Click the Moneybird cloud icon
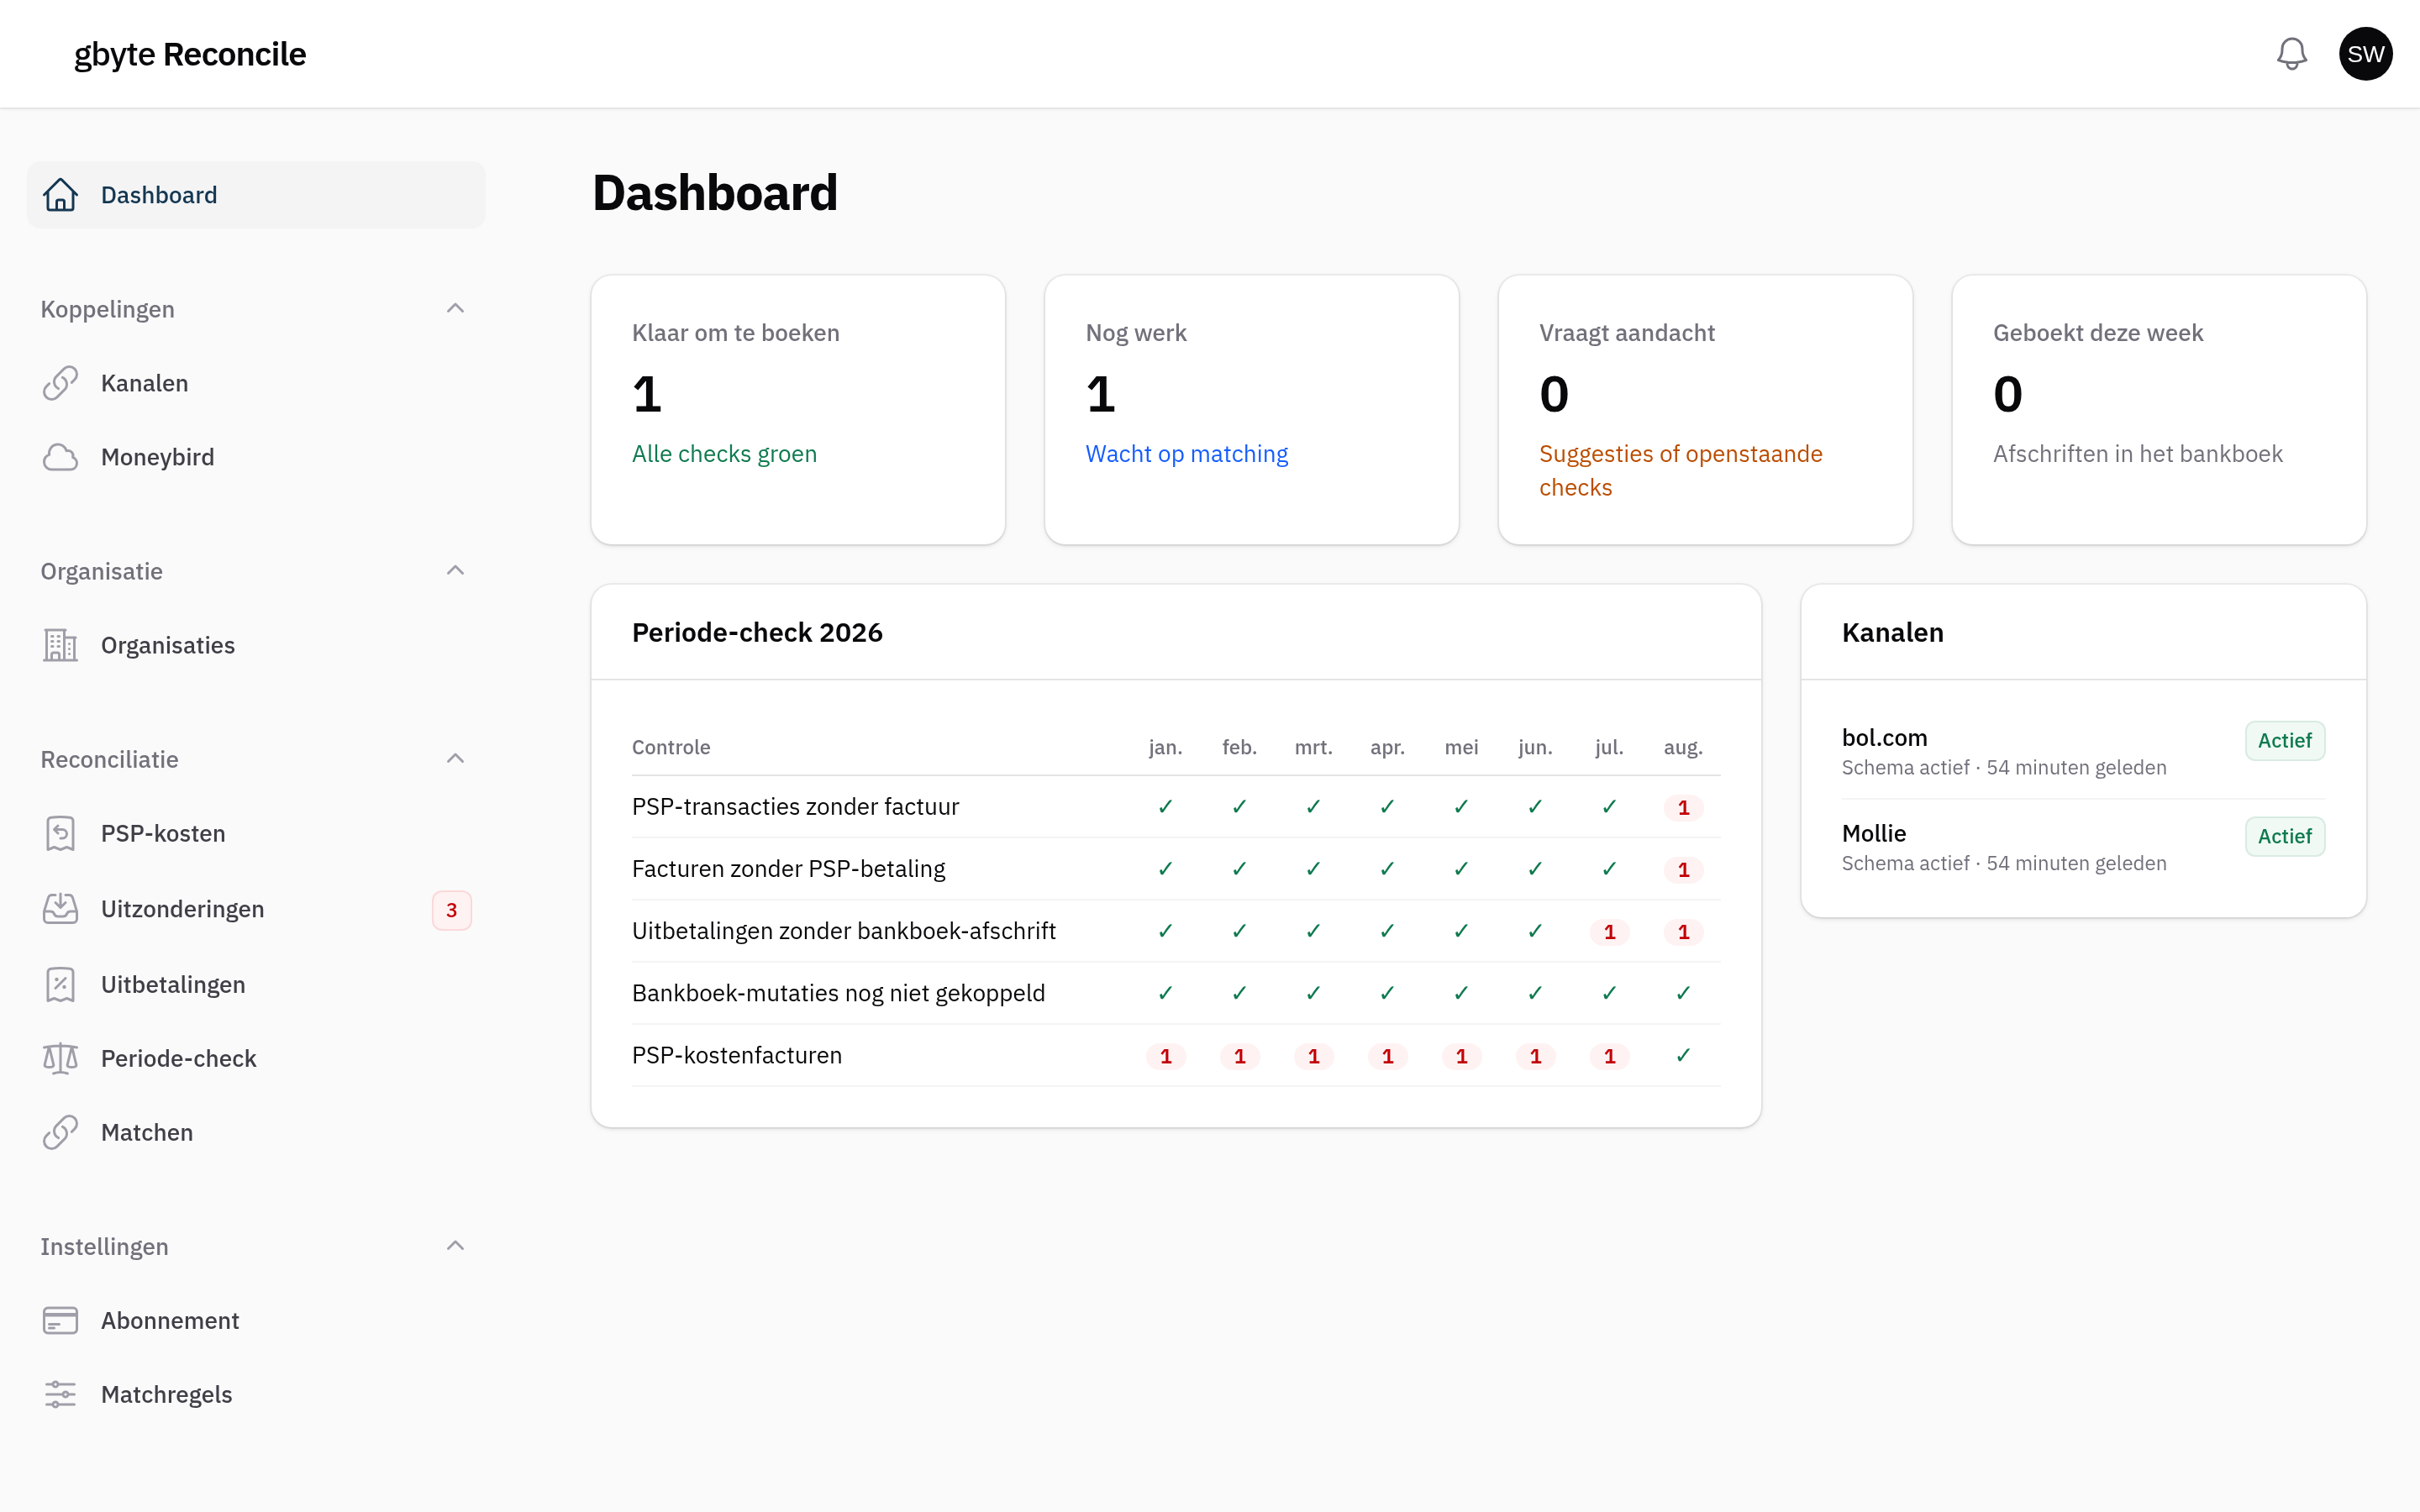 click(x=60, y=457)
